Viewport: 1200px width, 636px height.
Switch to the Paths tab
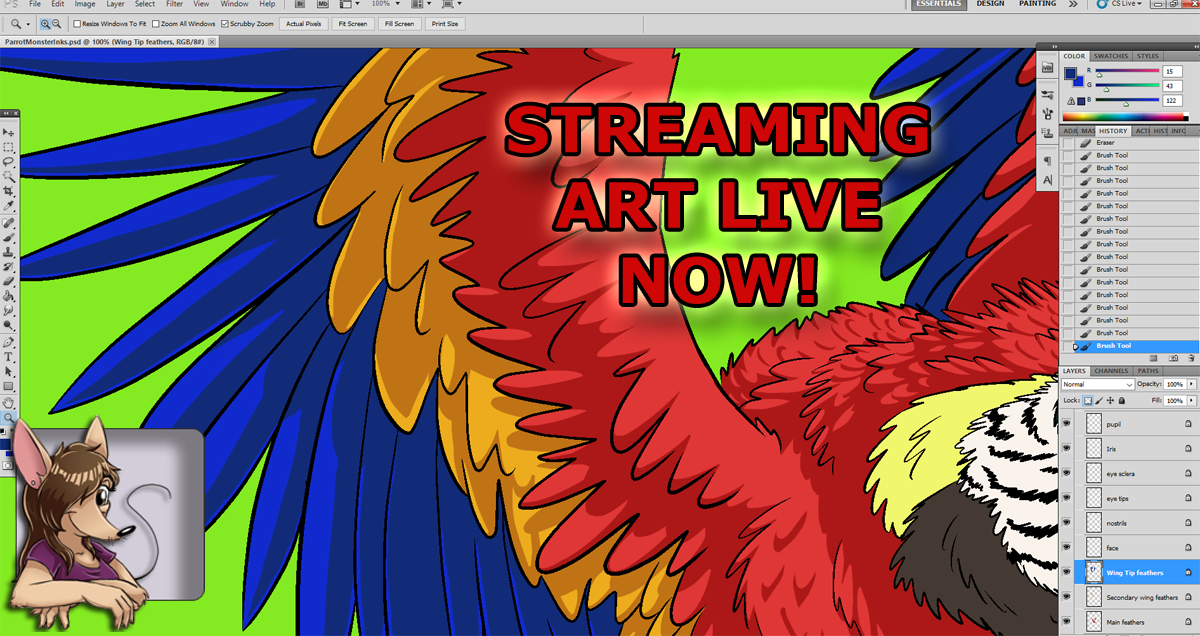pos(1148,371)
